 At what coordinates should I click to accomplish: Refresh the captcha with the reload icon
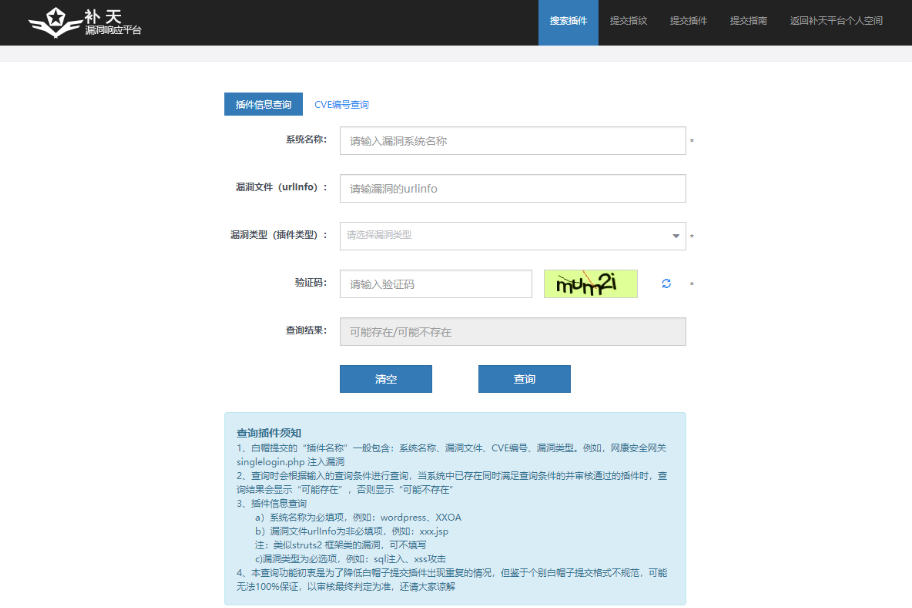click(666, 284)
